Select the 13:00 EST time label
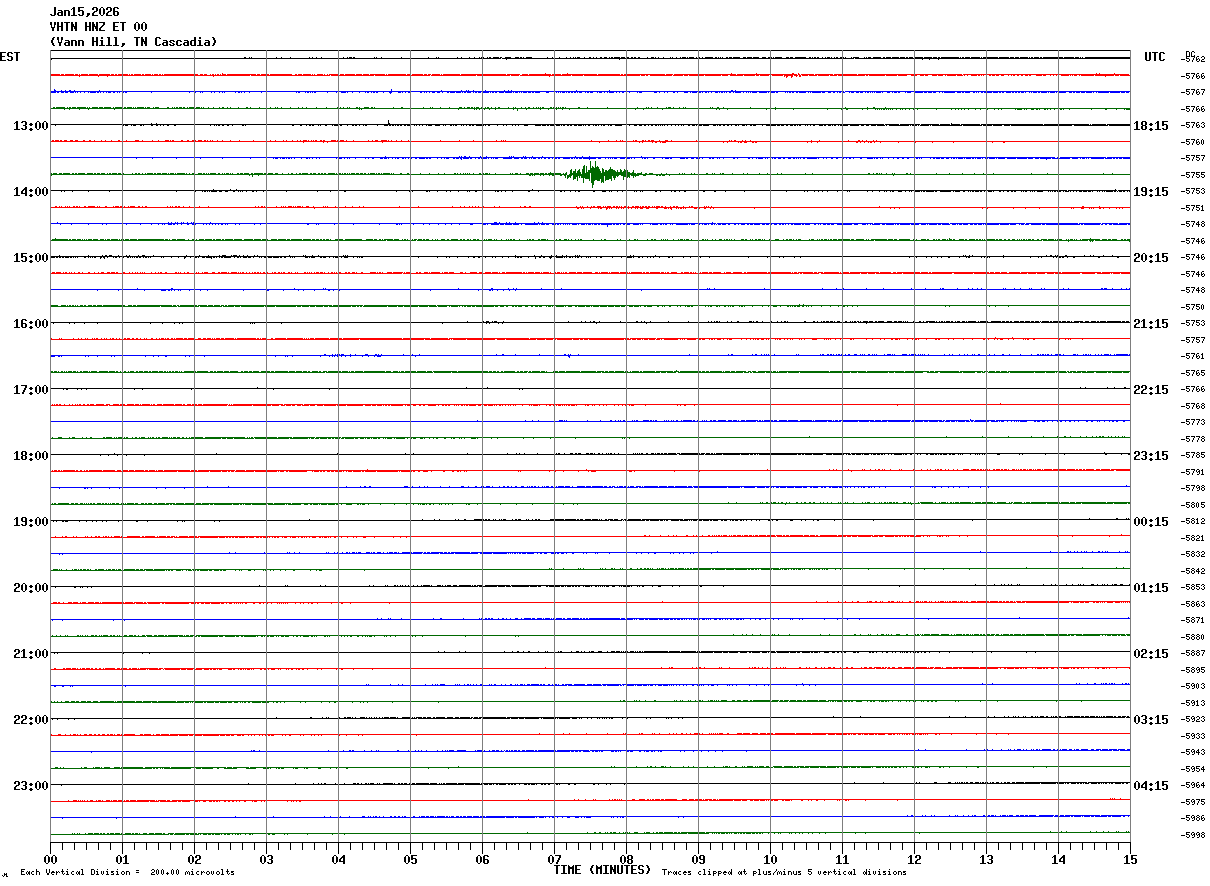 [30, 126]
